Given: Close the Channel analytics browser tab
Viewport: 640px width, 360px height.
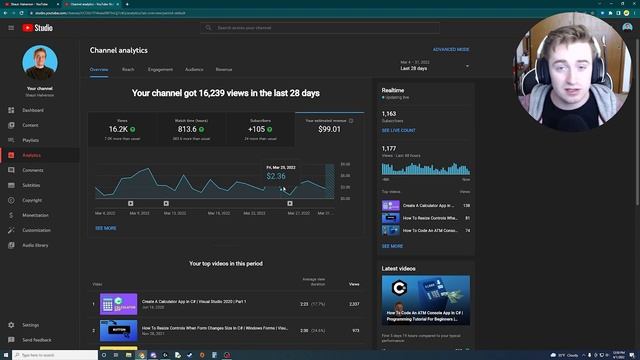Looking at the screenshot, I should (x=118, y=4).
